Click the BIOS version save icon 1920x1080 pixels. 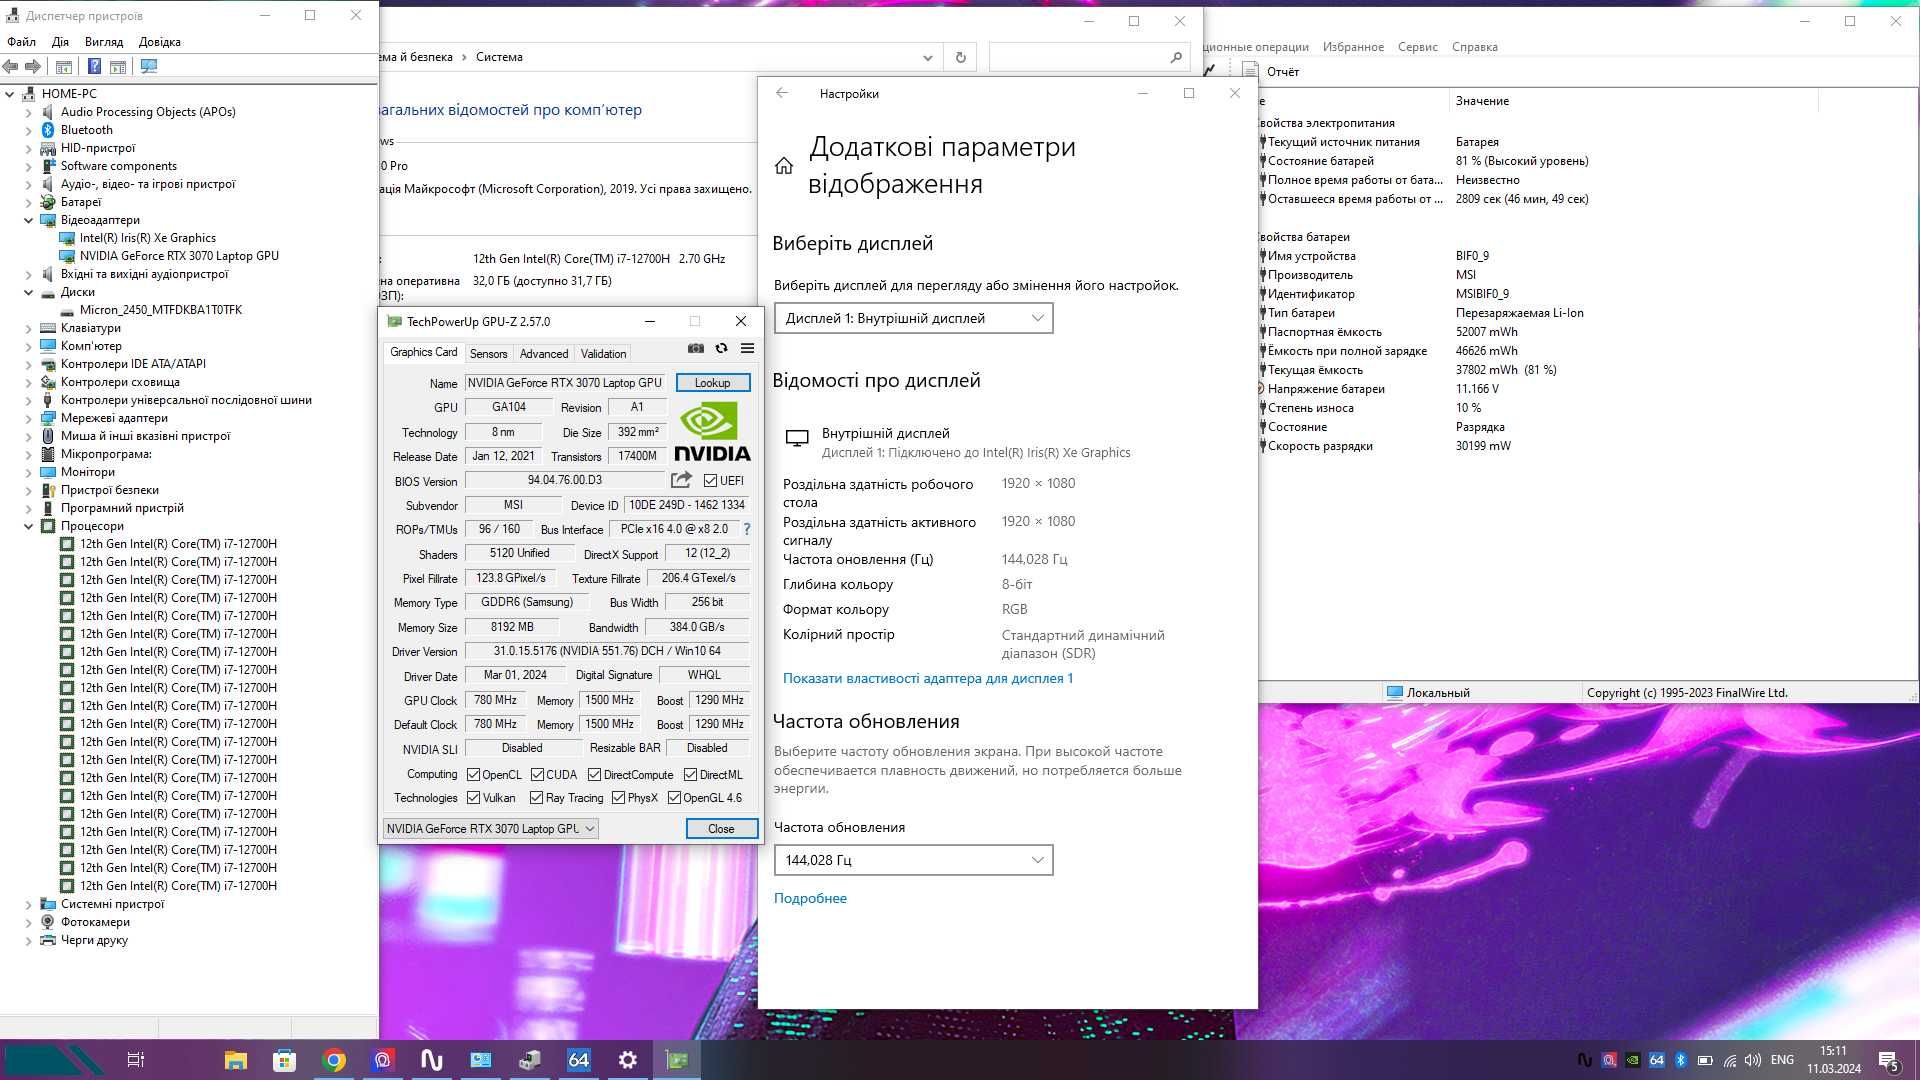point(682,479)
